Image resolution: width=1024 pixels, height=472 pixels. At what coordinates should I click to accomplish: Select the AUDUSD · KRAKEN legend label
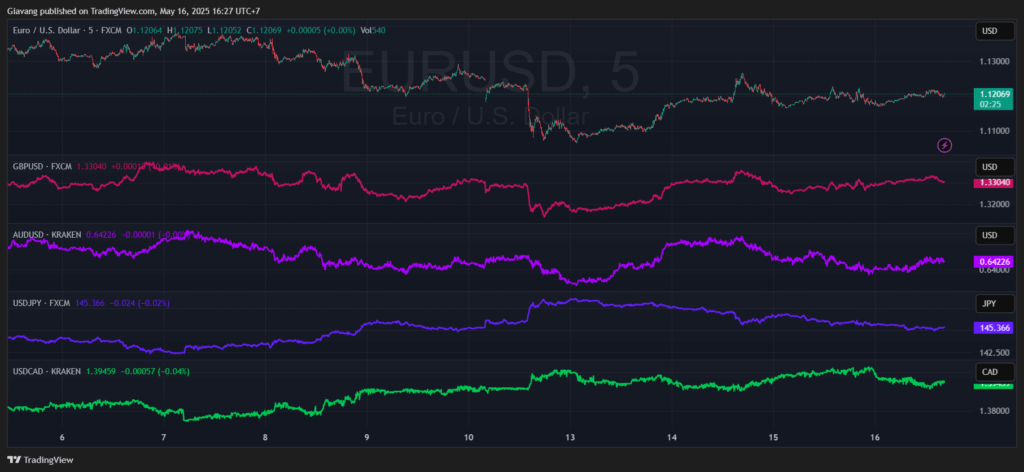(x=47, y=234)
